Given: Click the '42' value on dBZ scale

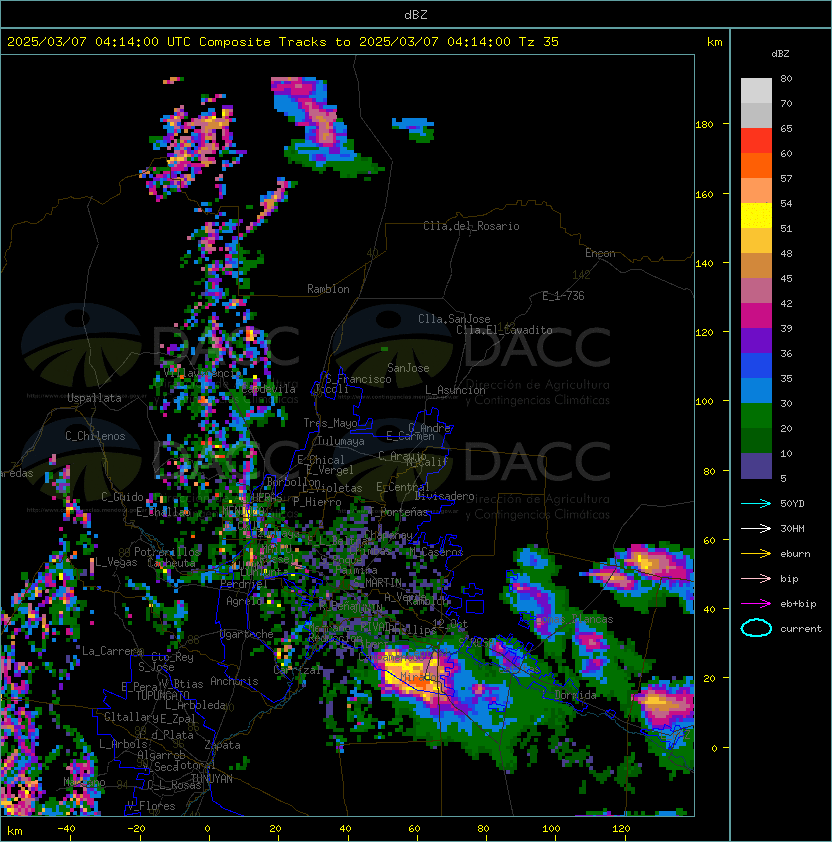Looking at the screenshot, I should tap(786, 303).
